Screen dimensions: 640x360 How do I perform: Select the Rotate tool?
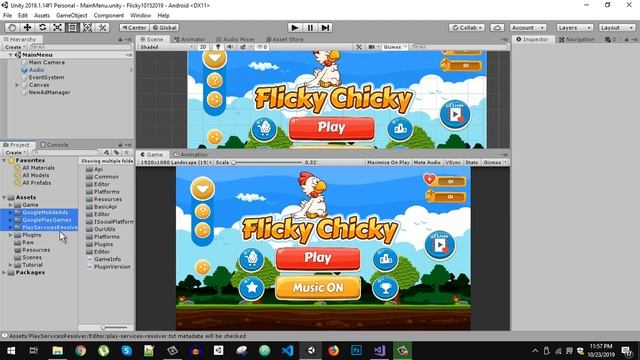[x=42, y=27]
